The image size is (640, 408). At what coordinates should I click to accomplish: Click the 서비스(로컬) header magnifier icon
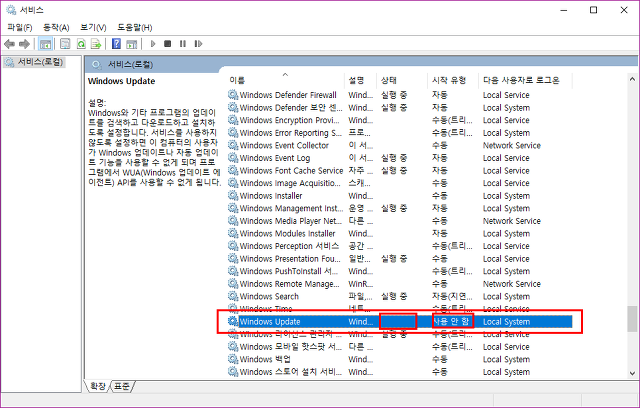(96, 64)
